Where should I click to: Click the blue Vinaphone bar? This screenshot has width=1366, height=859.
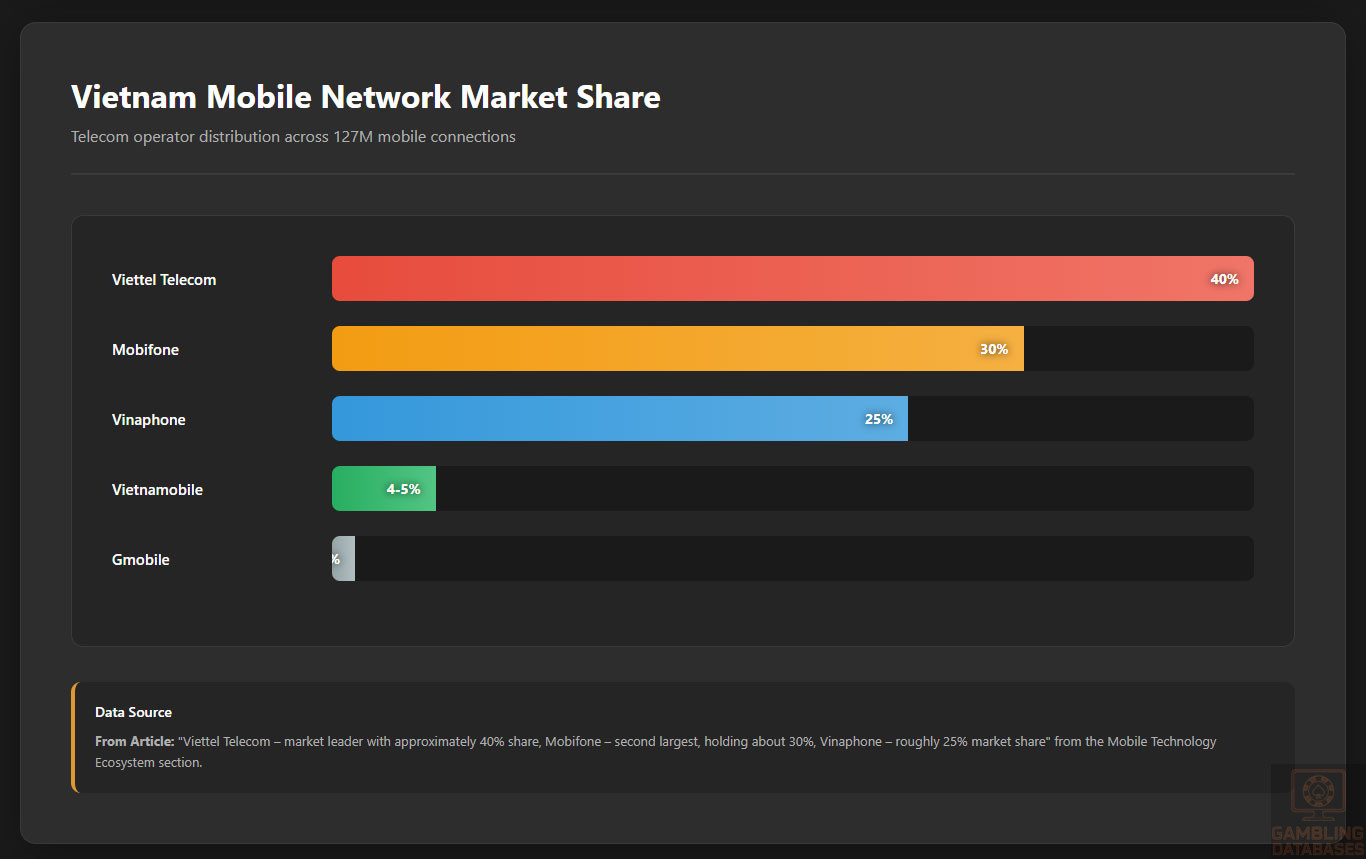tap(600, 419)
